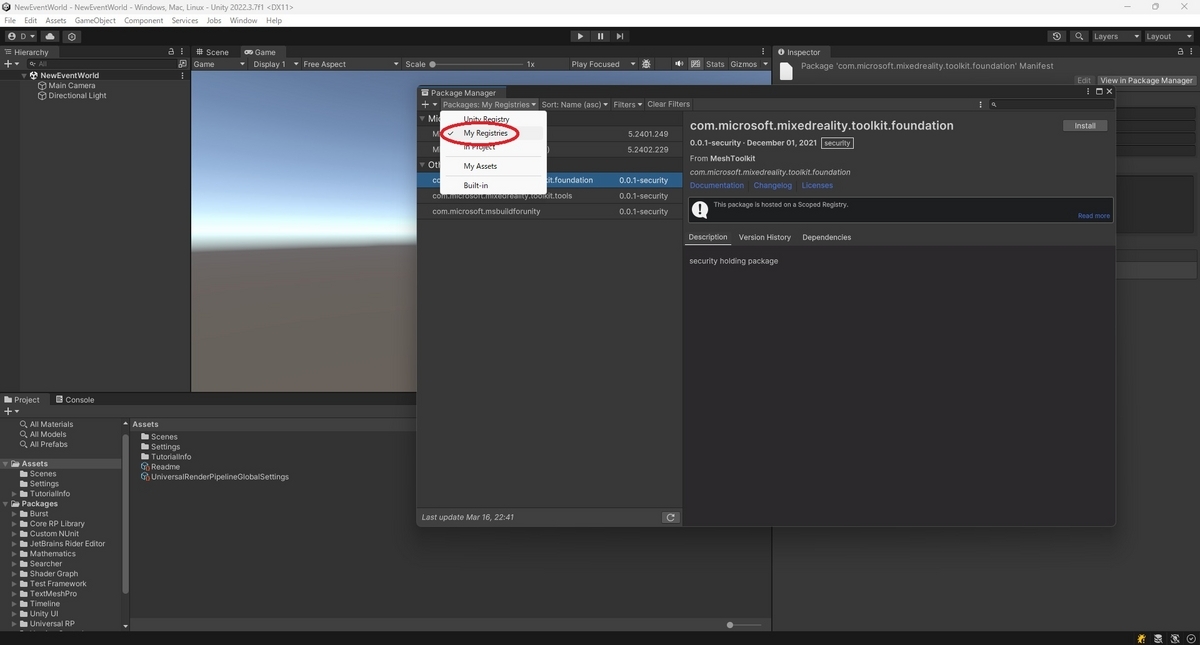Click the Hierarchy search field
This screenshot has height=645, width=1200.
tap(100, 64)
